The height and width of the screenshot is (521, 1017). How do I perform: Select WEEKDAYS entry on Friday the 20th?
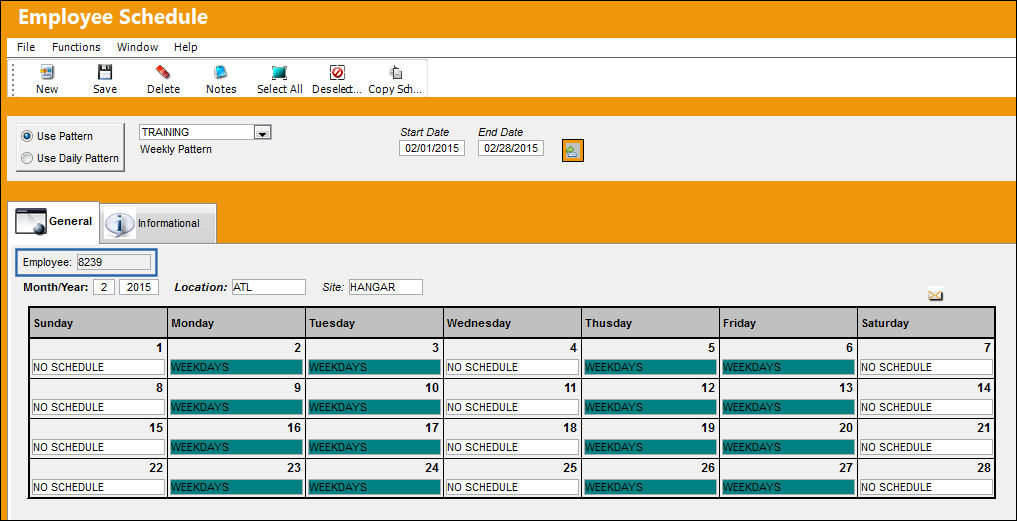coord(789,447)
